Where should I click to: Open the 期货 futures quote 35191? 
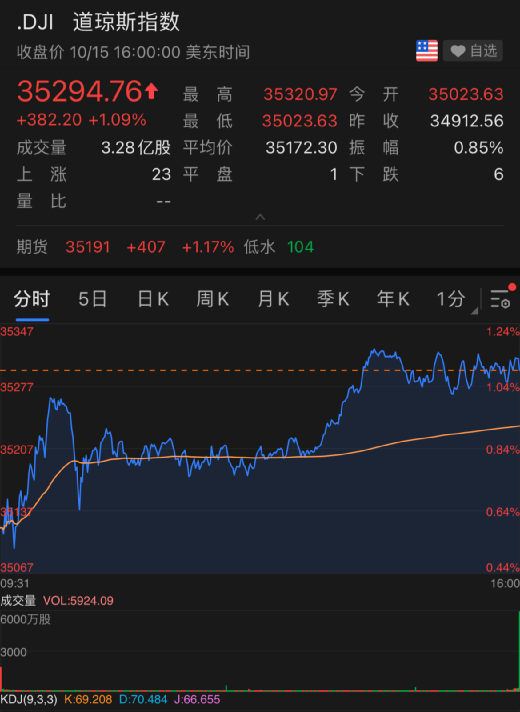88,247
